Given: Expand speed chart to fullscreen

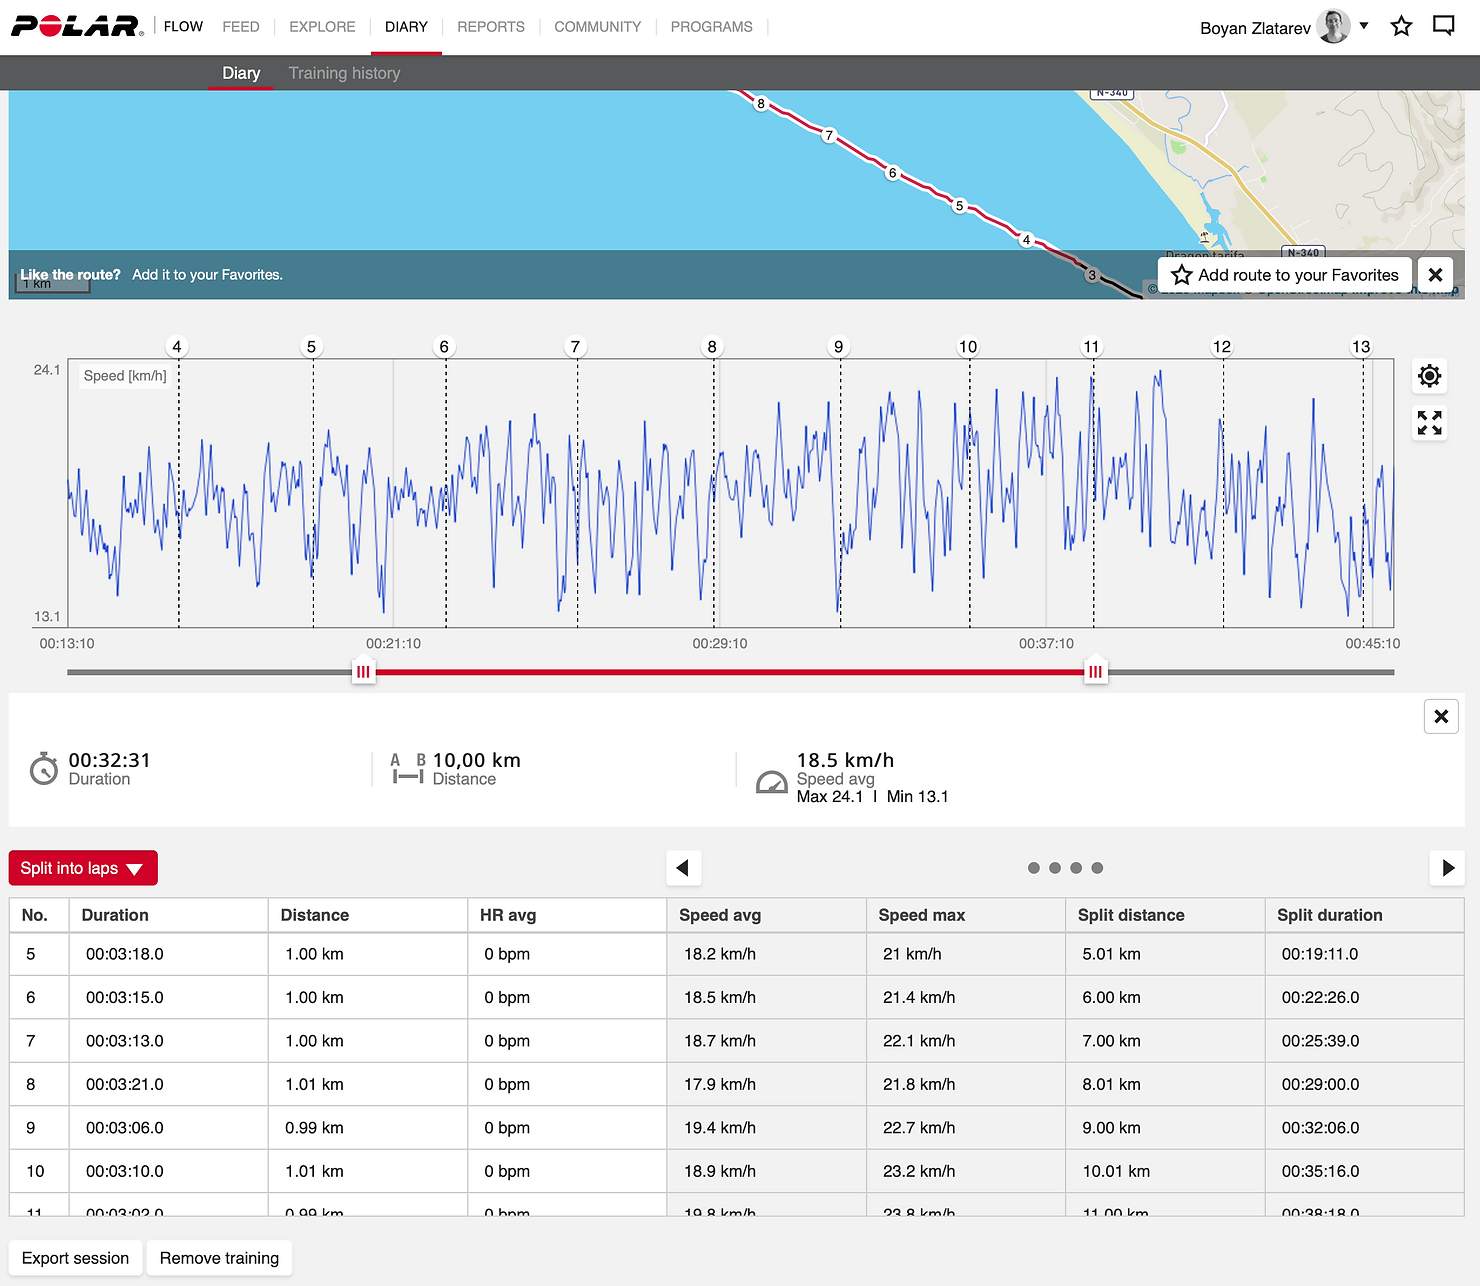Looking at the screenshot, I should pyautogui.click(x=1429, y=423).
